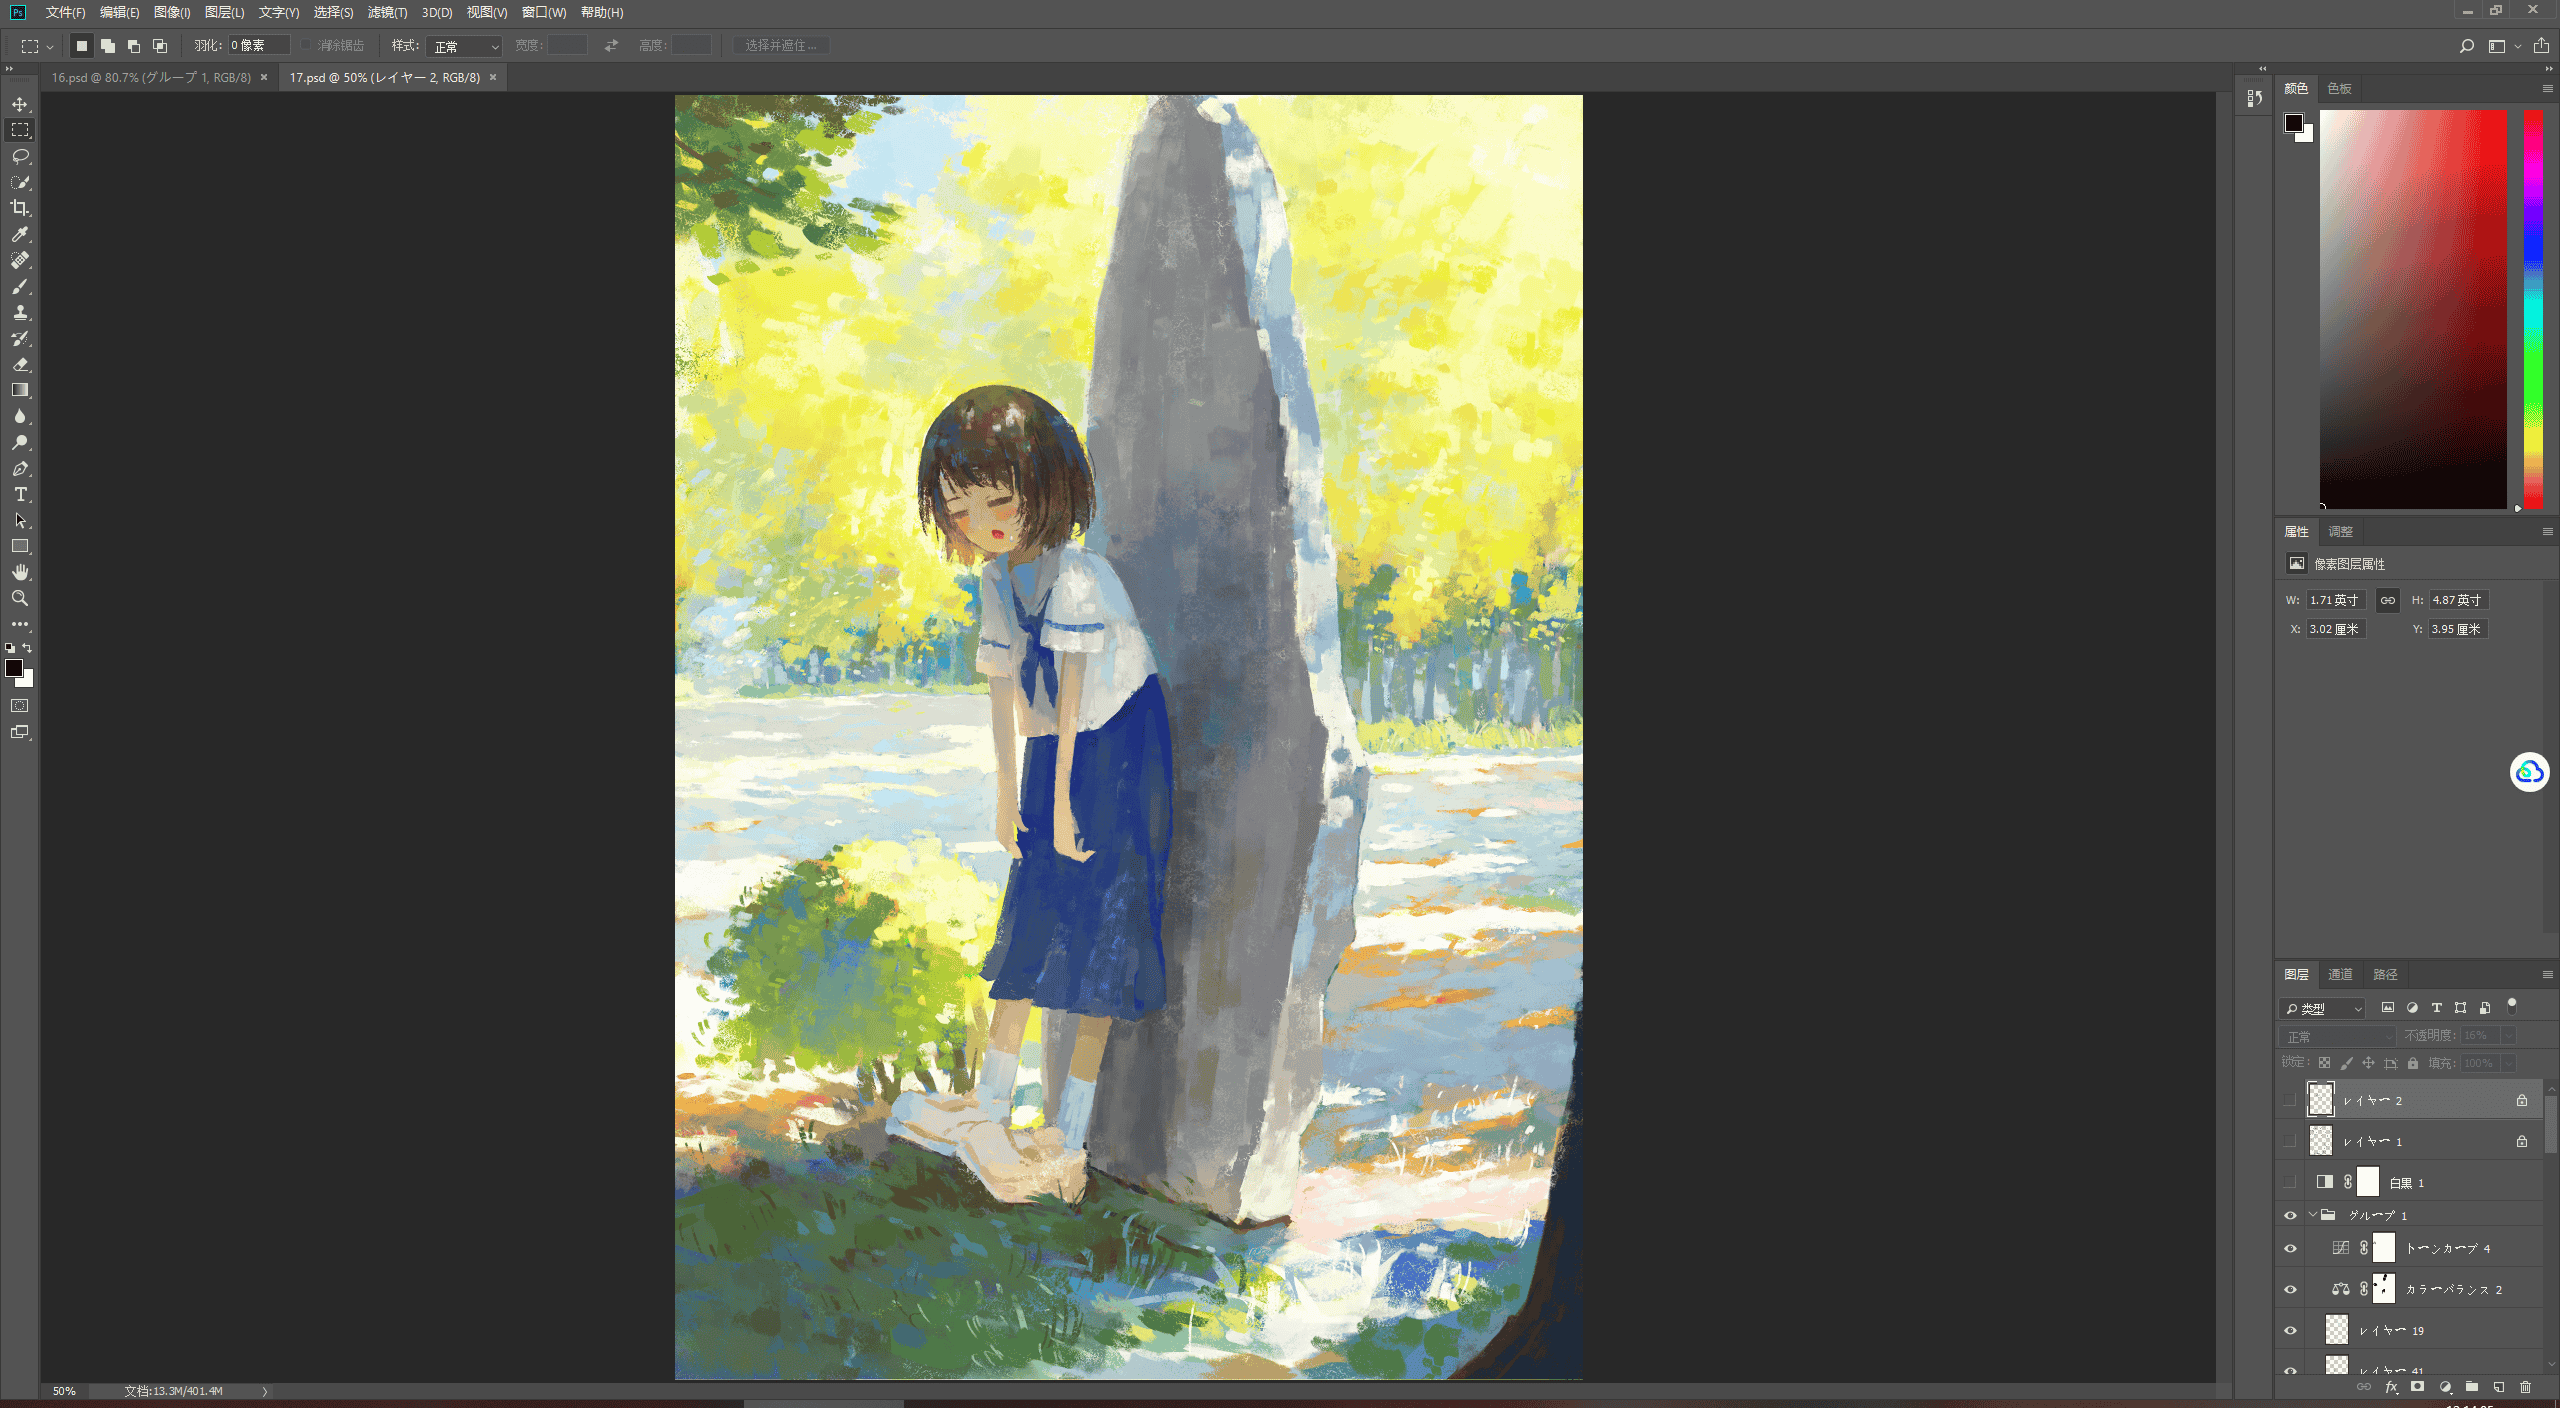Switch to the 16.psd document tab
Screen dimensions: 2560x1408
tap(151, 77)
